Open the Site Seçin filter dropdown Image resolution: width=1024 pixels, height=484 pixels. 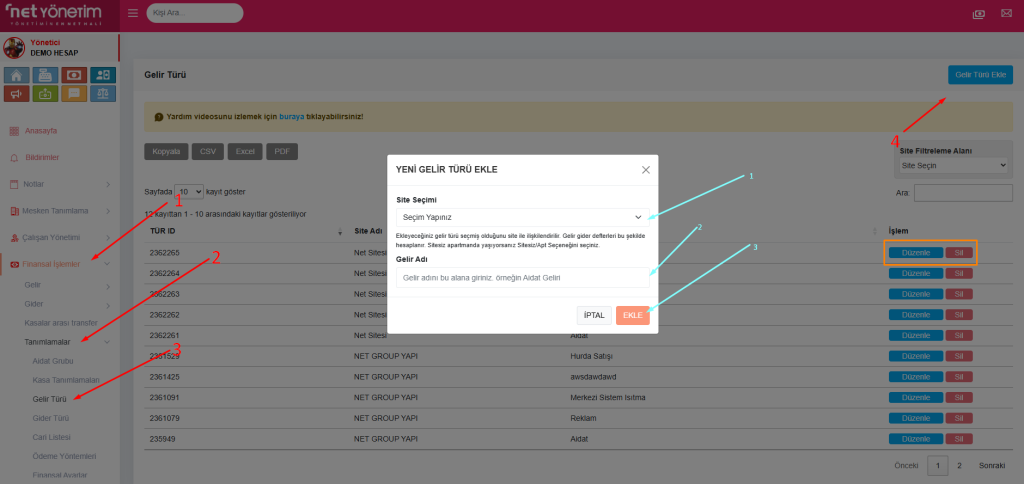(x=953, y=165)
